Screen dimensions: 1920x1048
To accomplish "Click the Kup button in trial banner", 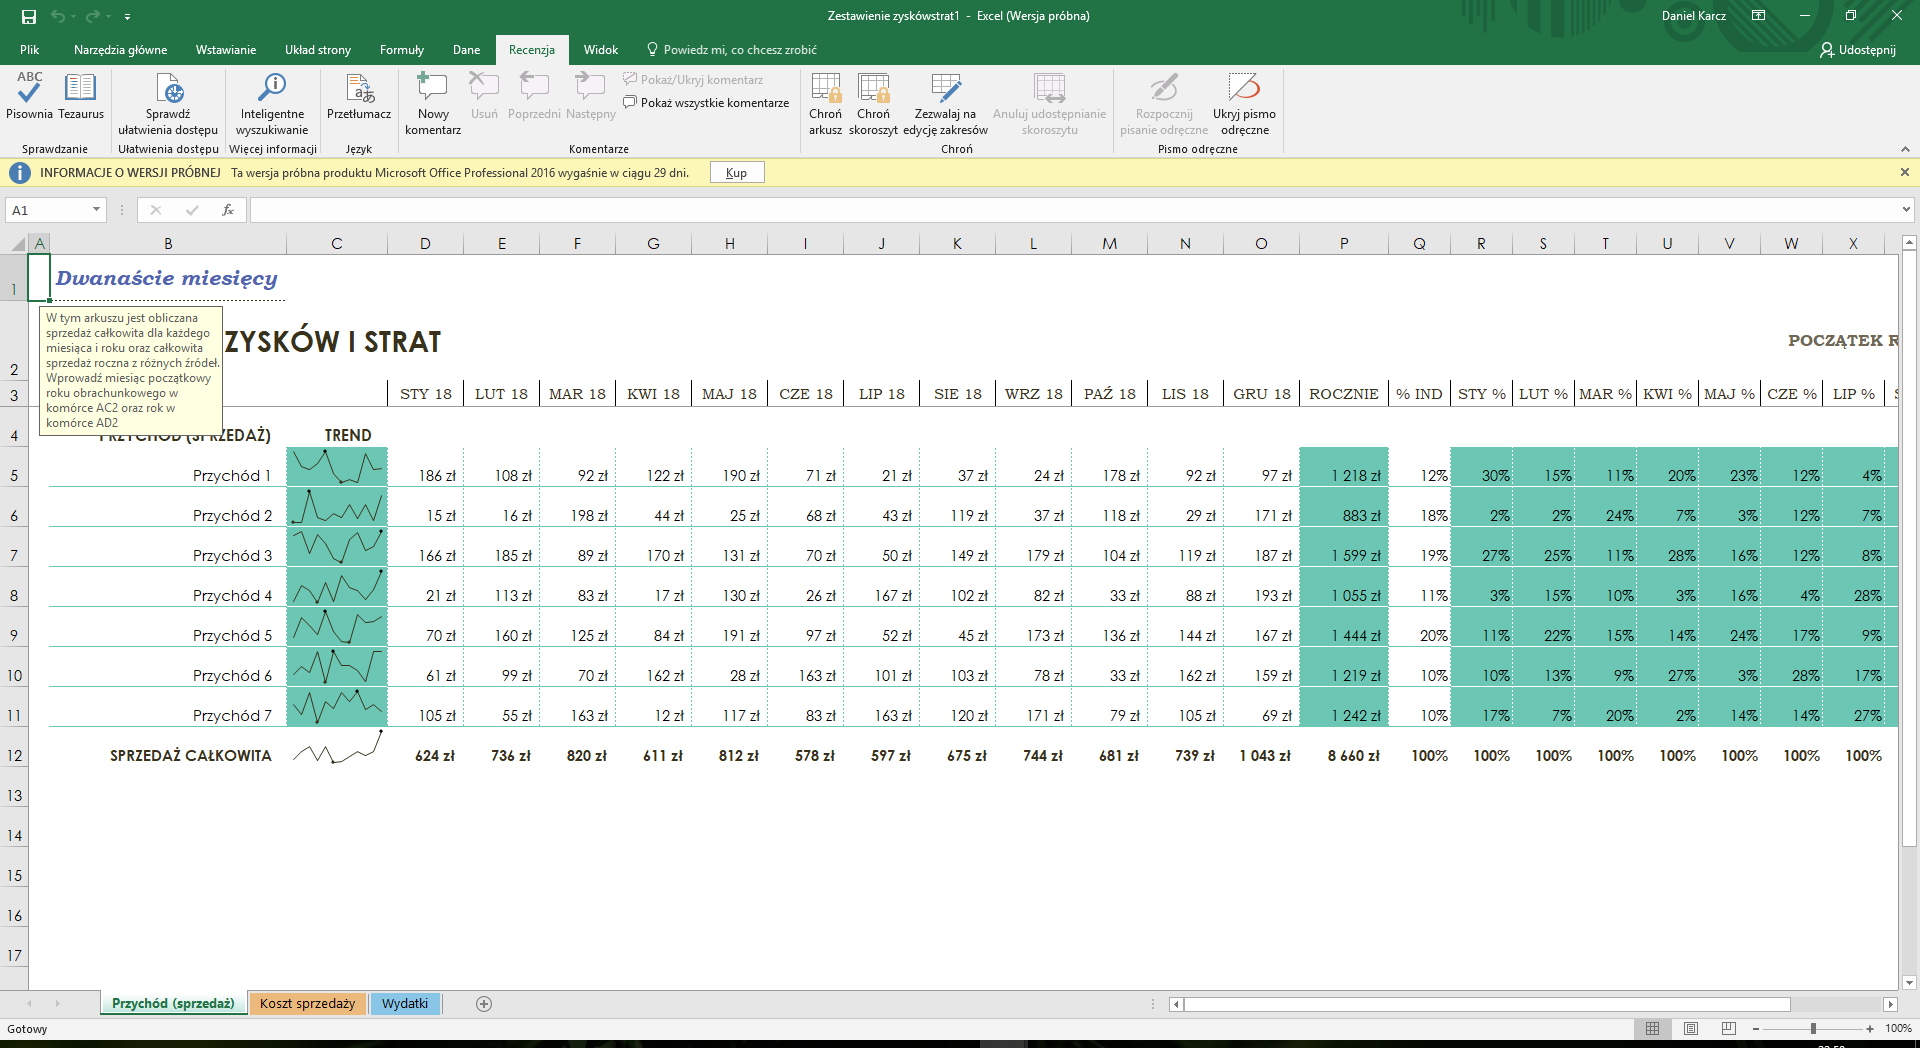I will click(x=737, y=173).
